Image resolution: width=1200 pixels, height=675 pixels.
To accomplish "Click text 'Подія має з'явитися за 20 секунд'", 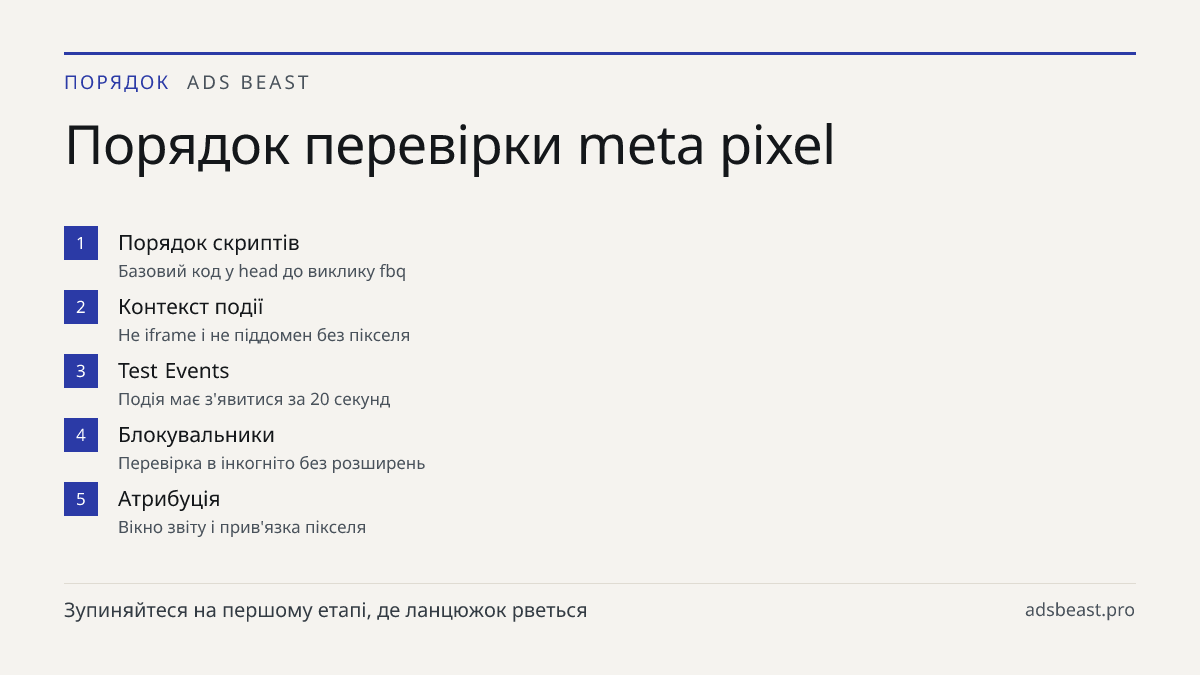I will coord(254,399).
